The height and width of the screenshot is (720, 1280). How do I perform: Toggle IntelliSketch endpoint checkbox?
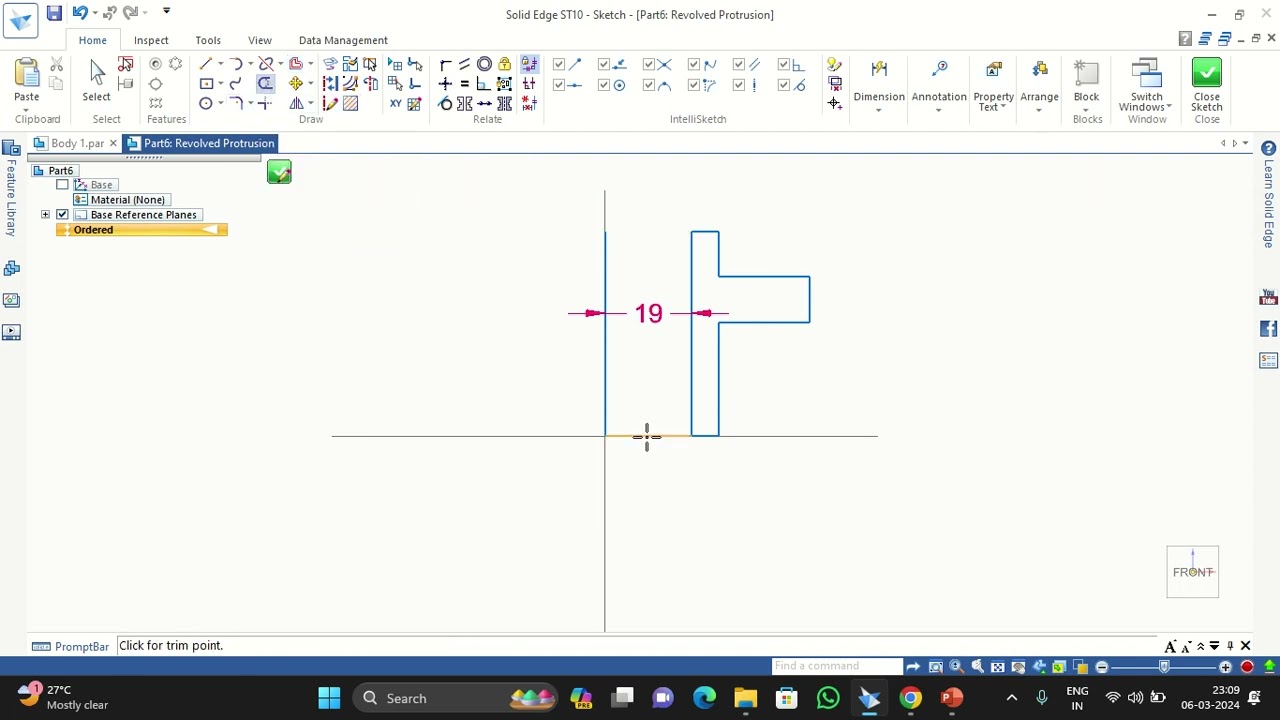559,64
